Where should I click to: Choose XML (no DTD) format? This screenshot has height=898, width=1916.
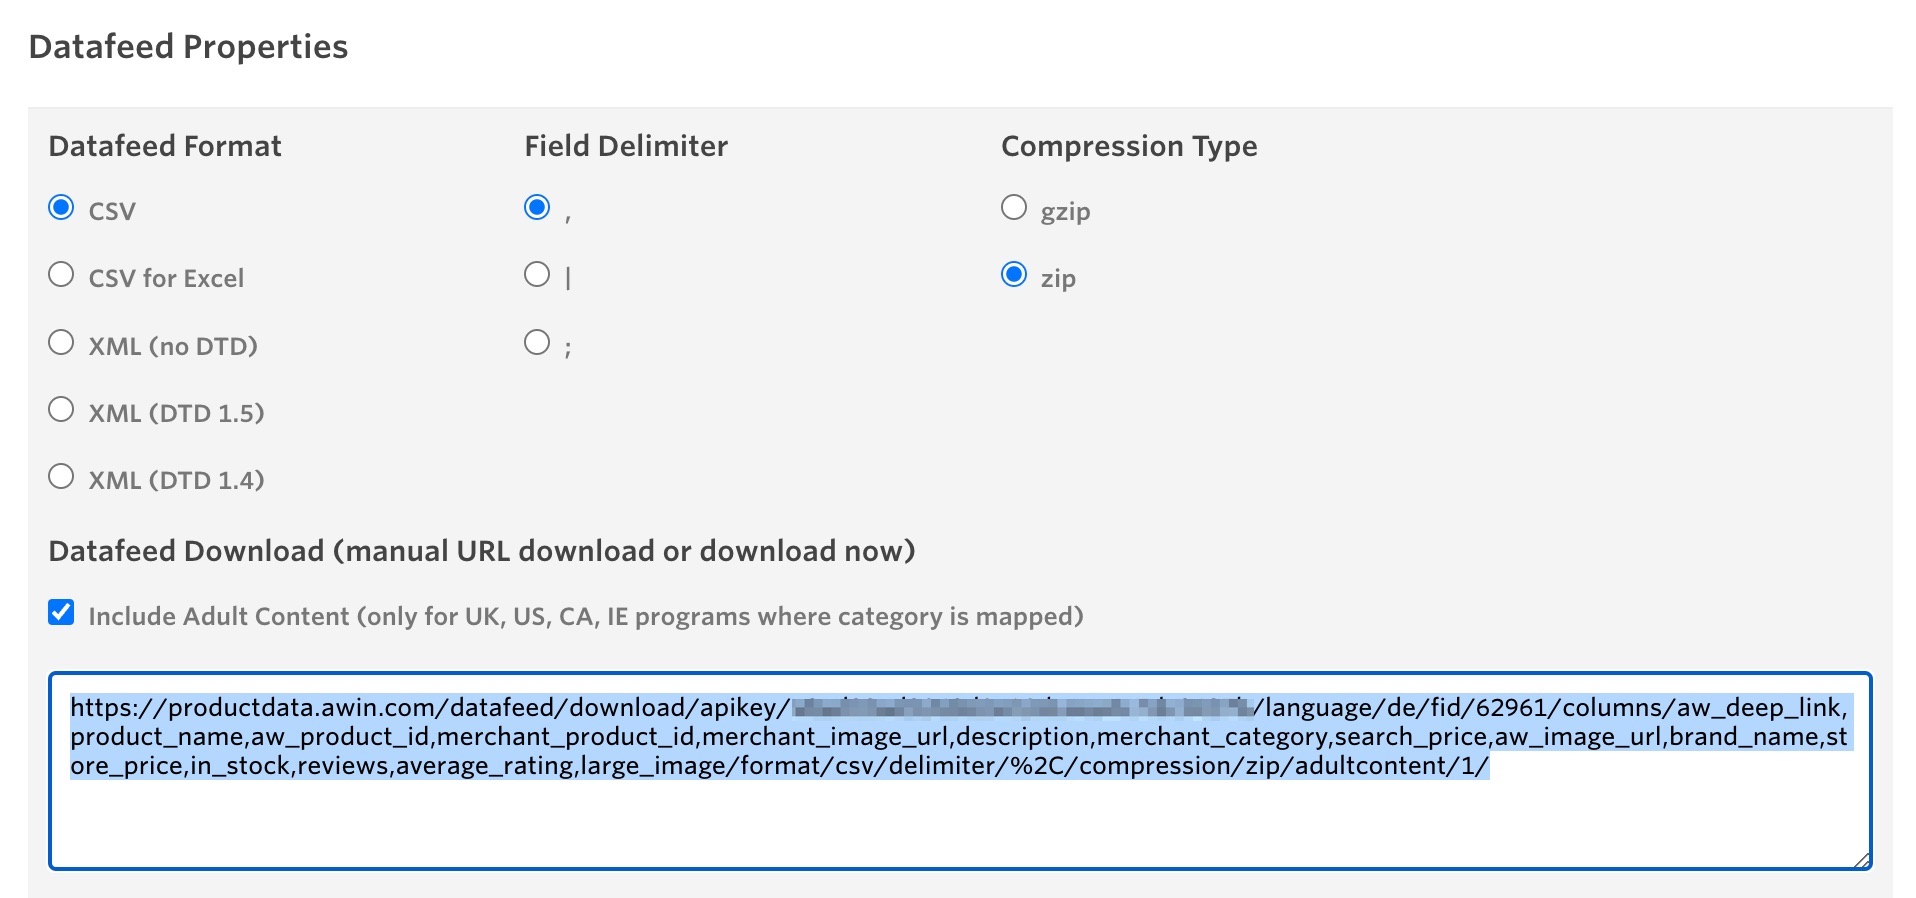pos(61,342)
